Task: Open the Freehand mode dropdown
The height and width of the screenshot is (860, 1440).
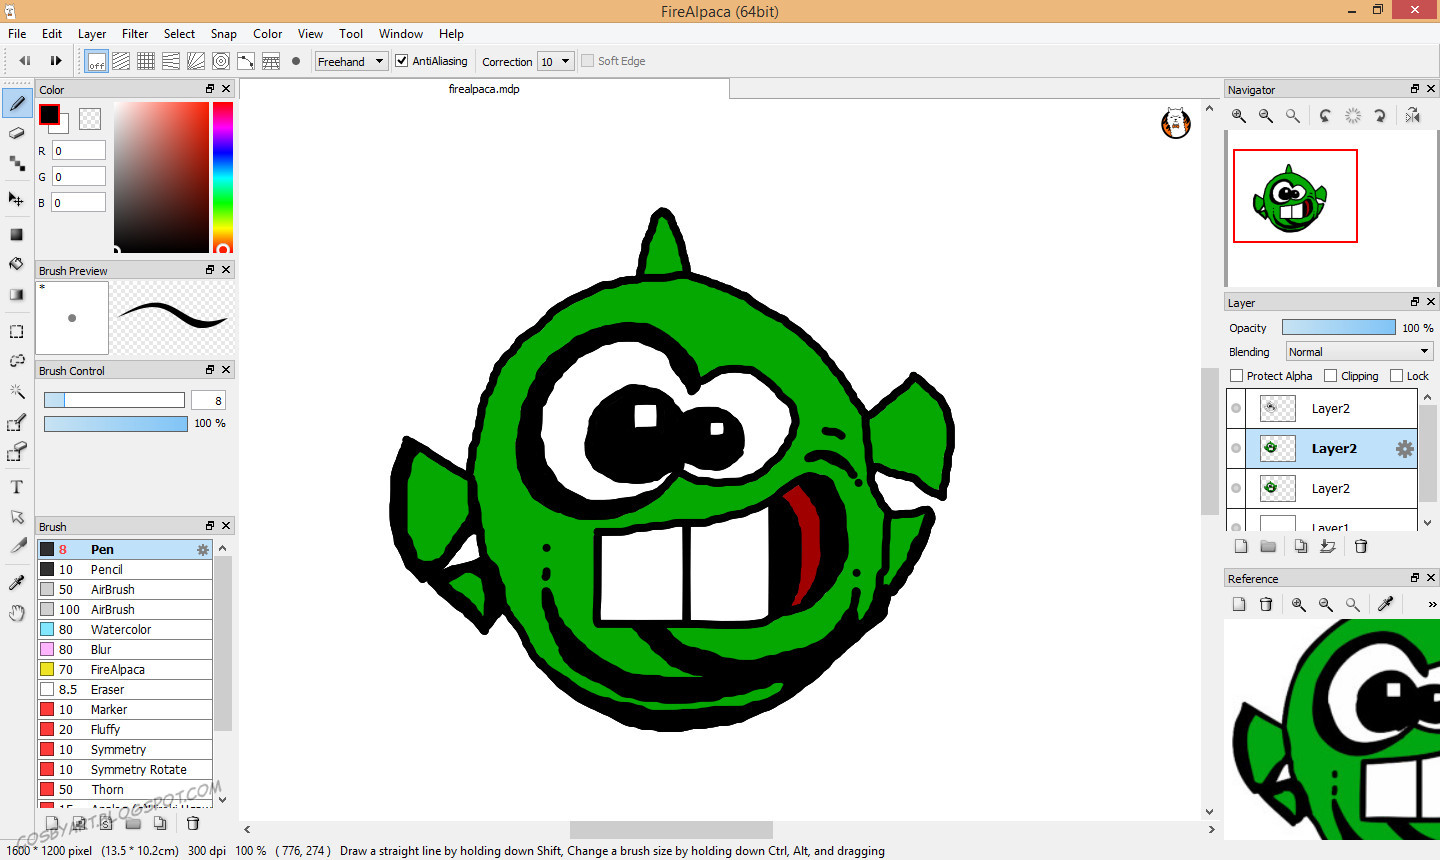Action: click(351, 61)
